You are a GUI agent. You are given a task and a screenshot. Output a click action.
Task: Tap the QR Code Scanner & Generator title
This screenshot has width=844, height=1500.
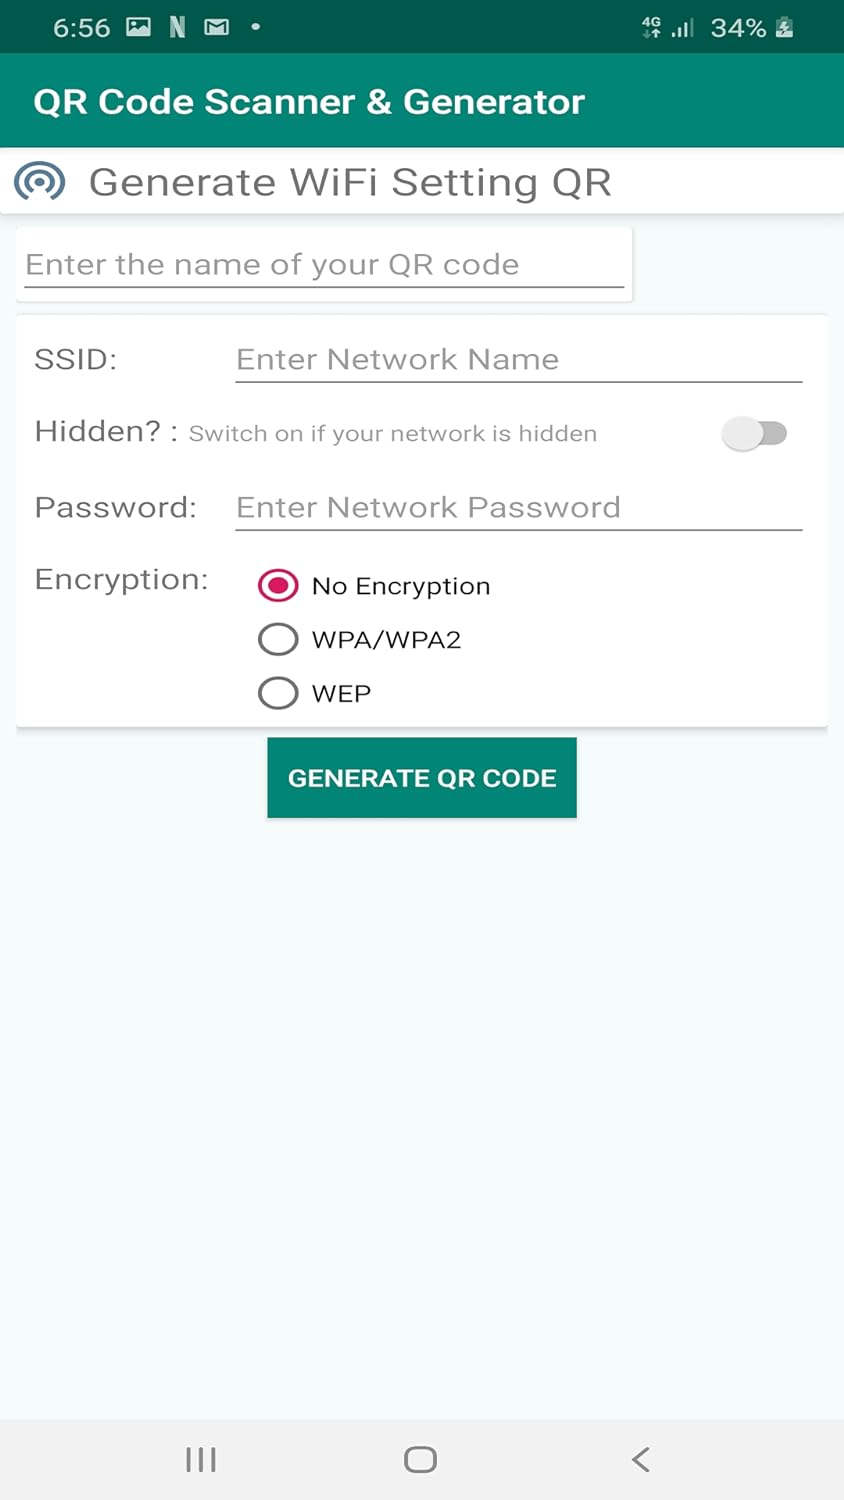click(x=309, y=102)
